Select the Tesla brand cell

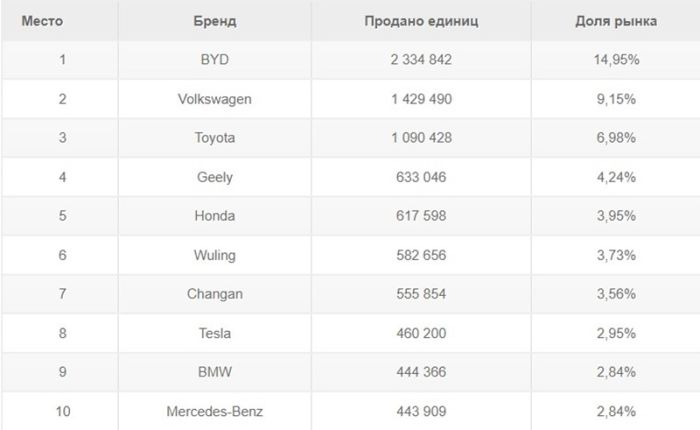point(215,333)
